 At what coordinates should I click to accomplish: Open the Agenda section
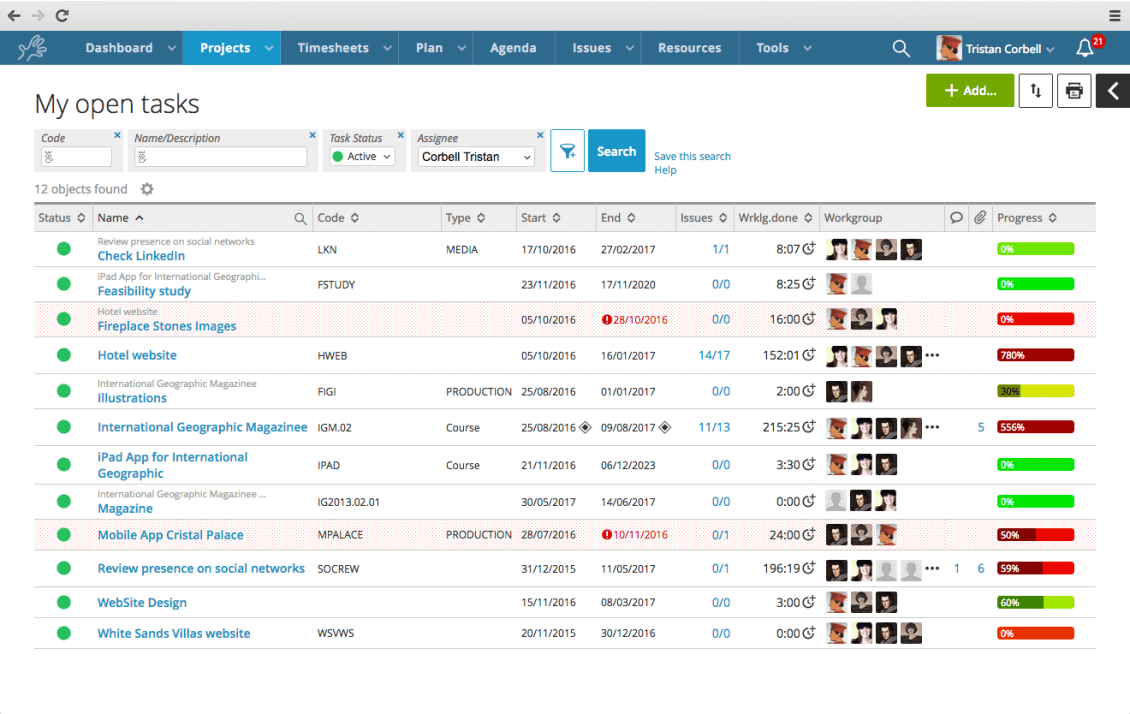pos(513,47)
